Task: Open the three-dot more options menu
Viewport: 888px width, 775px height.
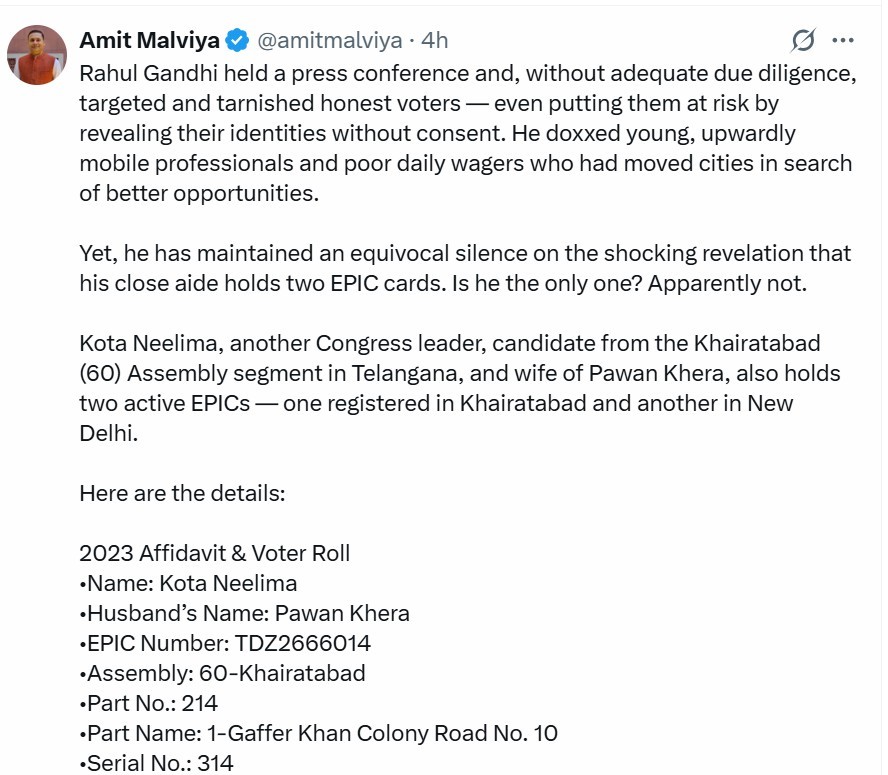Action: [x=843, y=40]
